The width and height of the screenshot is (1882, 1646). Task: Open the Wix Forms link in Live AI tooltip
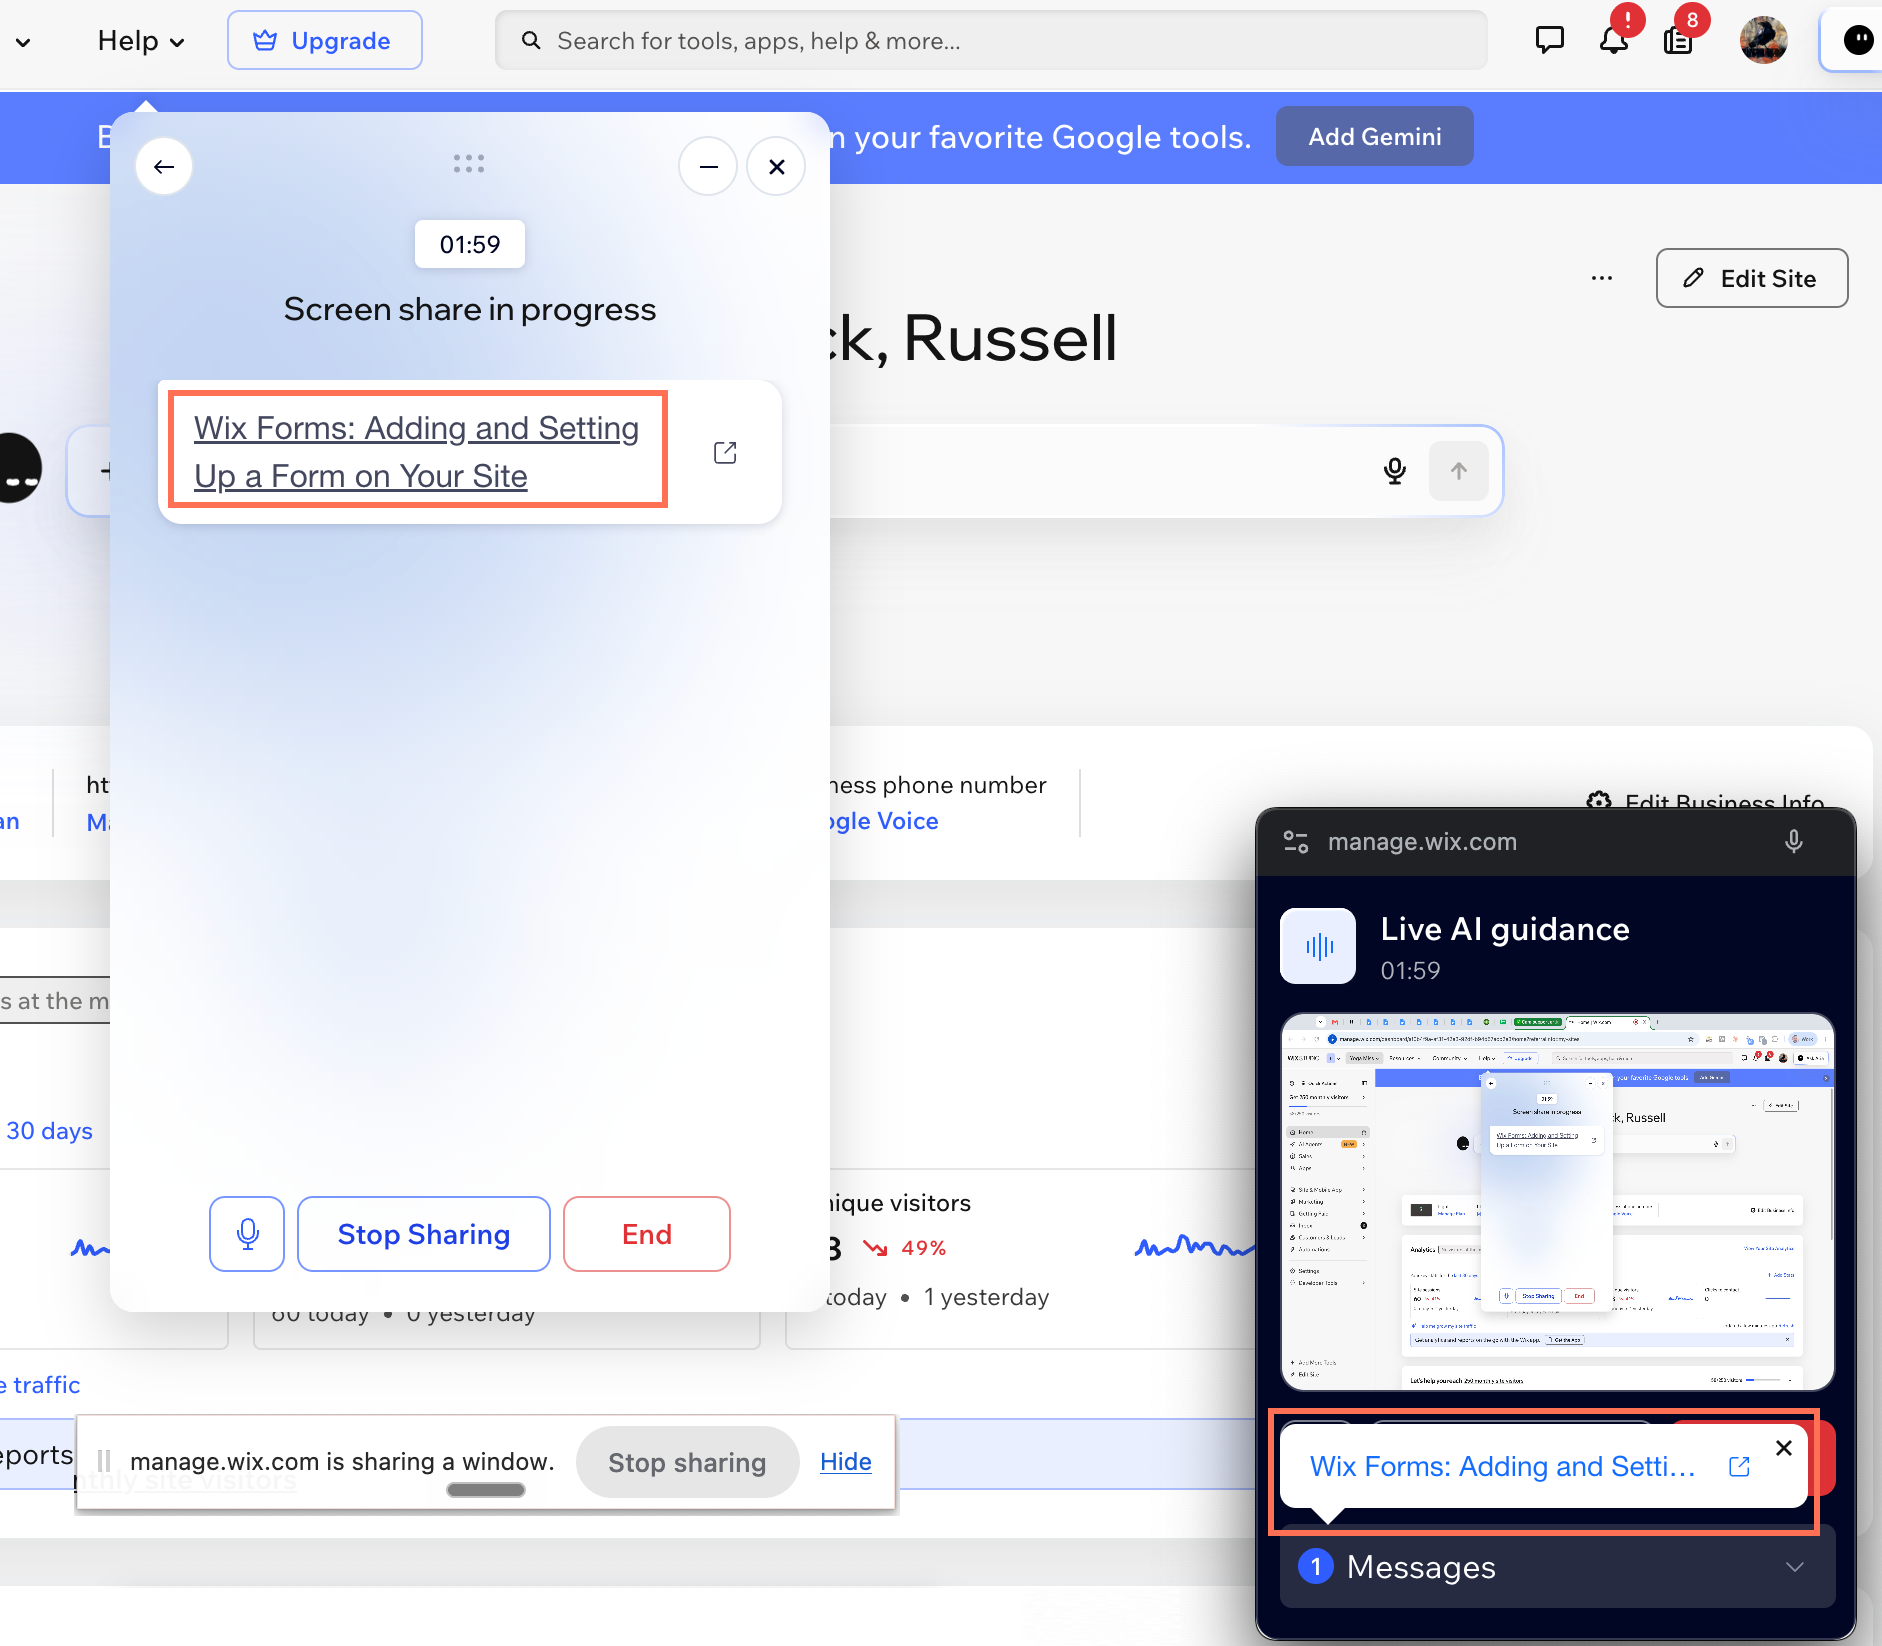[1502, 1466]
